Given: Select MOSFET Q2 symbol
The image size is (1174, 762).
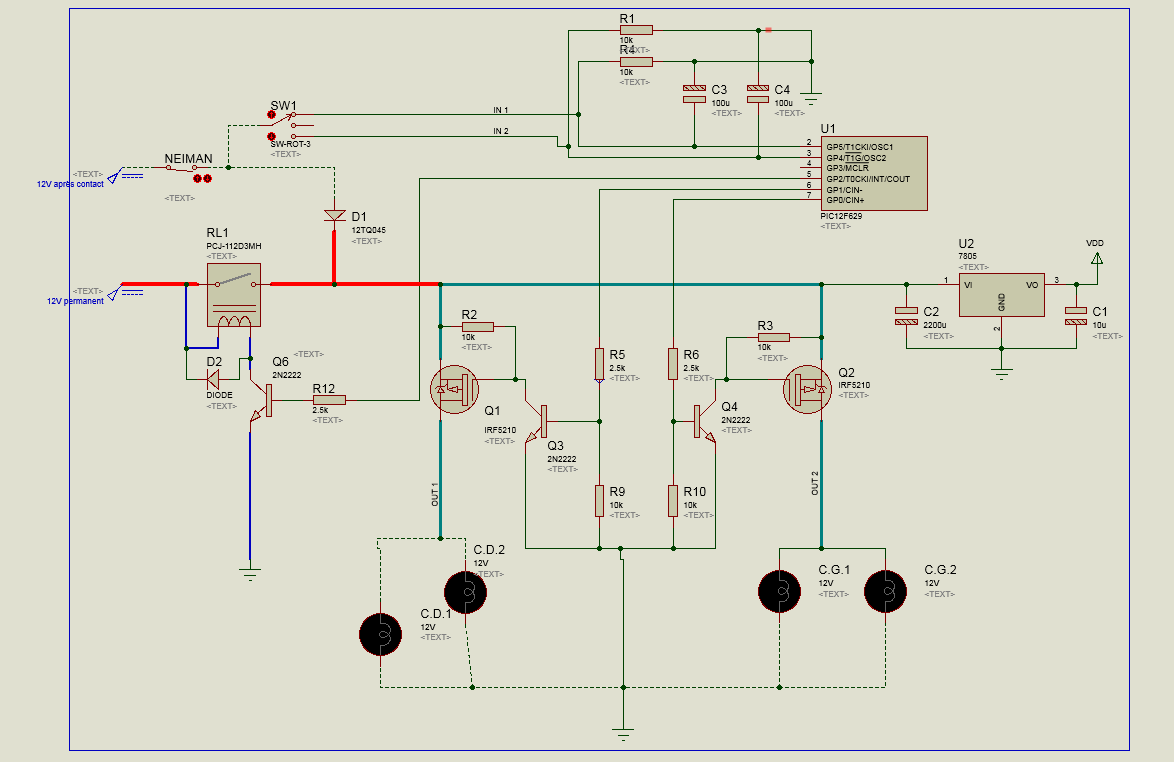Looking at the screenshot, I should click(x=807, y=389).
